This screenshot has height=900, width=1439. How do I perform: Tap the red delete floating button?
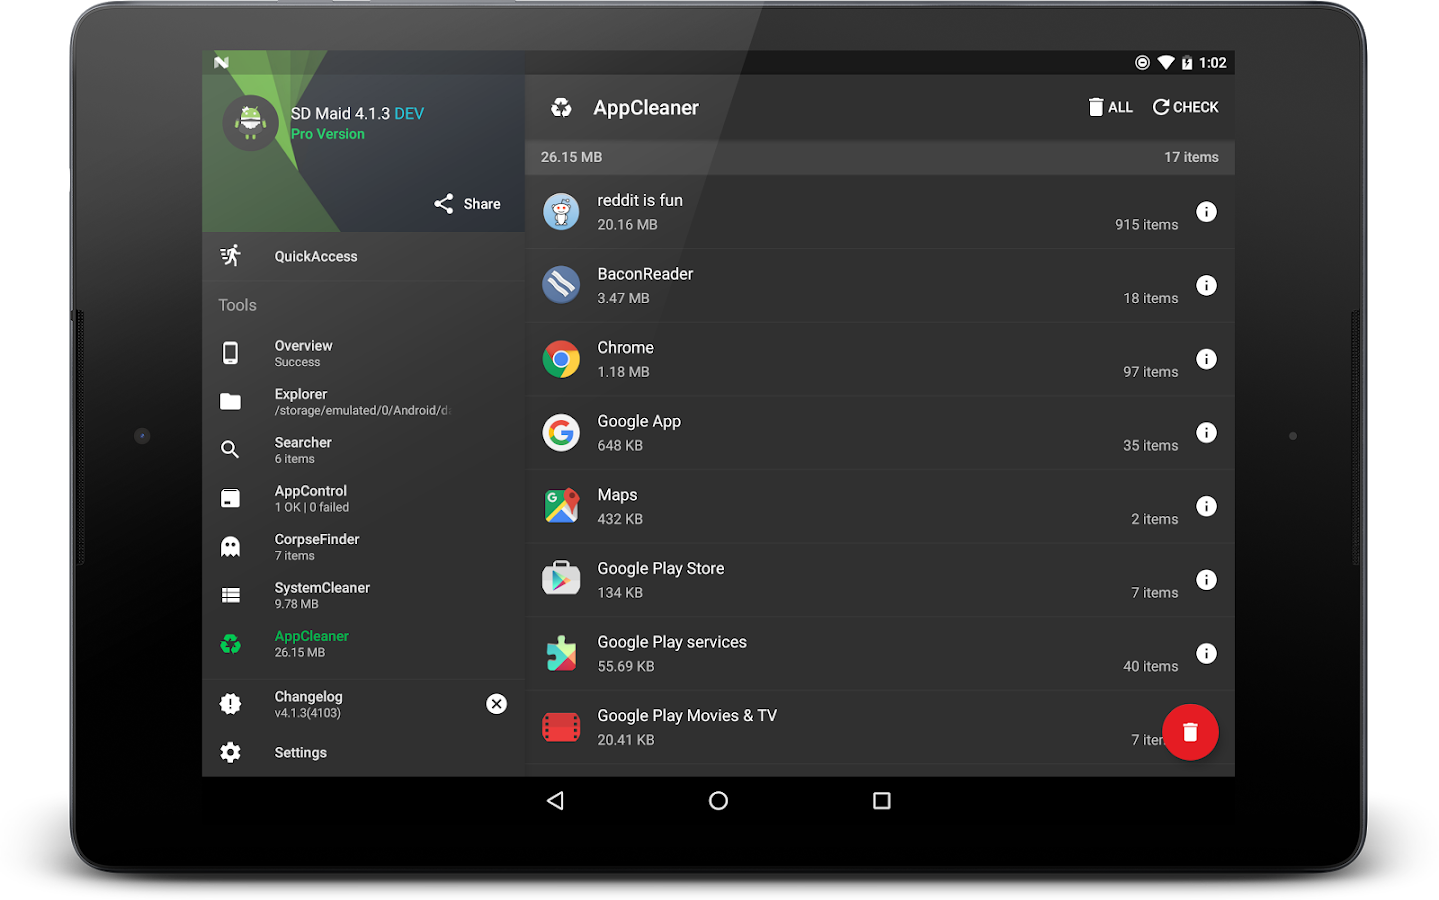coord(1189,732)
